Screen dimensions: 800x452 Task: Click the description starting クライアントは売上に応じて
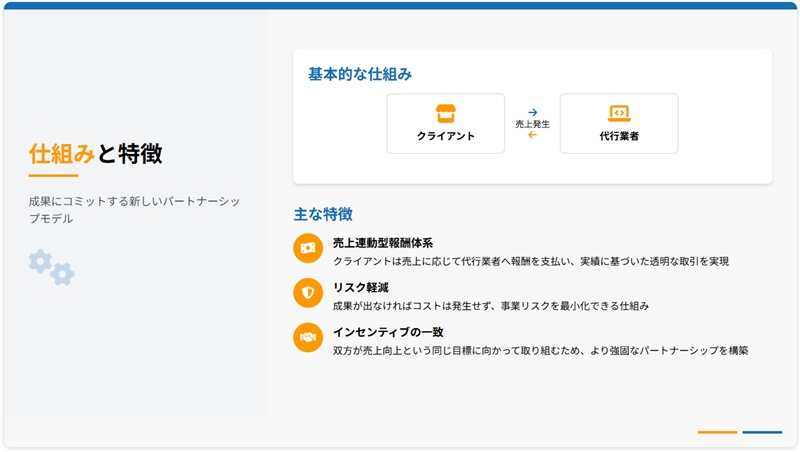531,261
